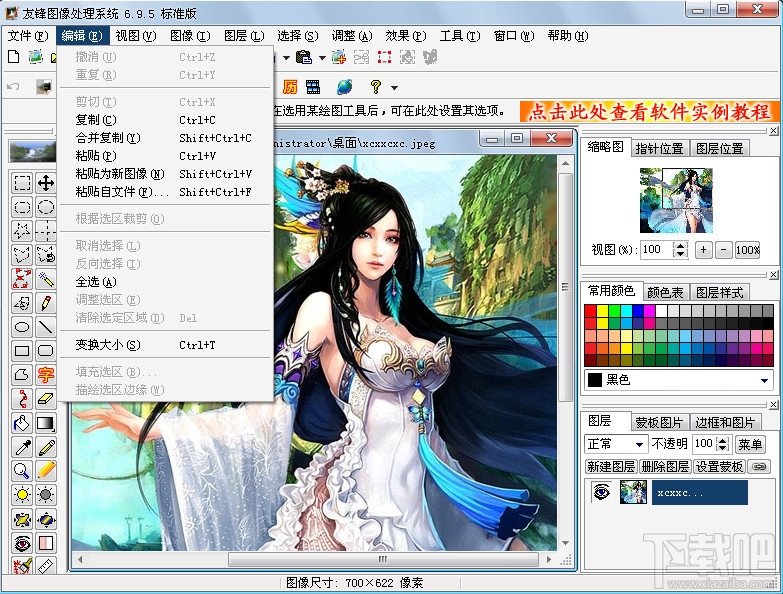Click the 100% zoom reset button
The height and width of the screenshot is (594, 783).
click(748, 250)
